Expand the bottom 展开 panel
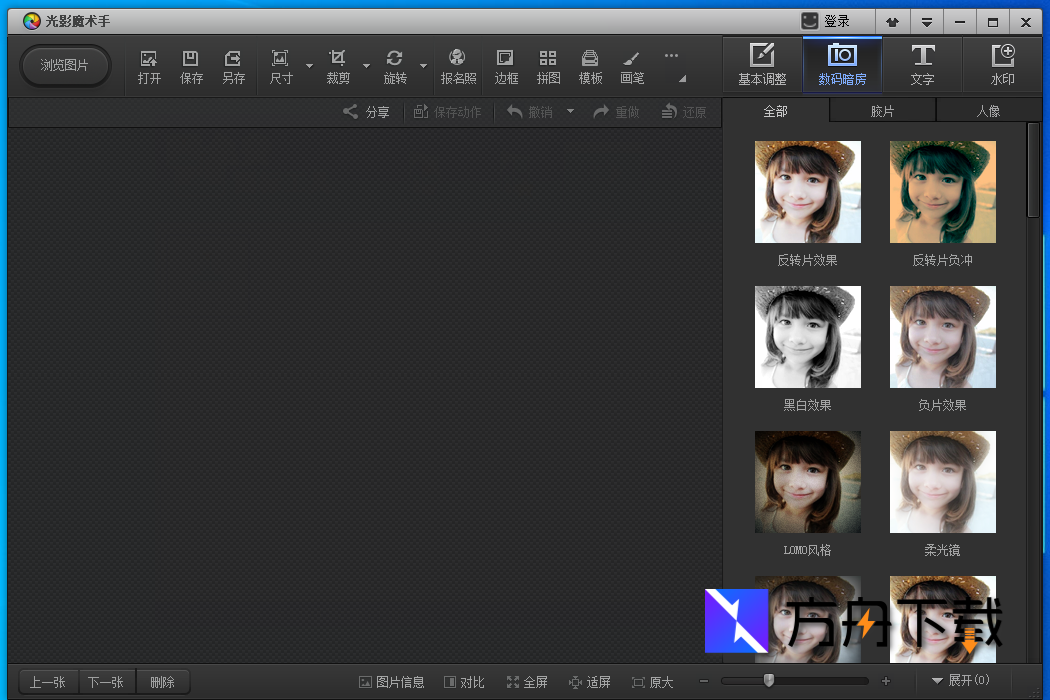This screenshot has width=1050, height=700. click(x=960, y=681)
